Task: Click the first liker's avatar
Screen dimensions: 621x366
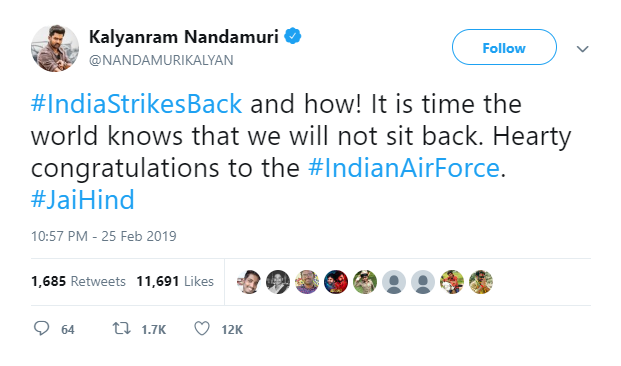Action: 249,282
